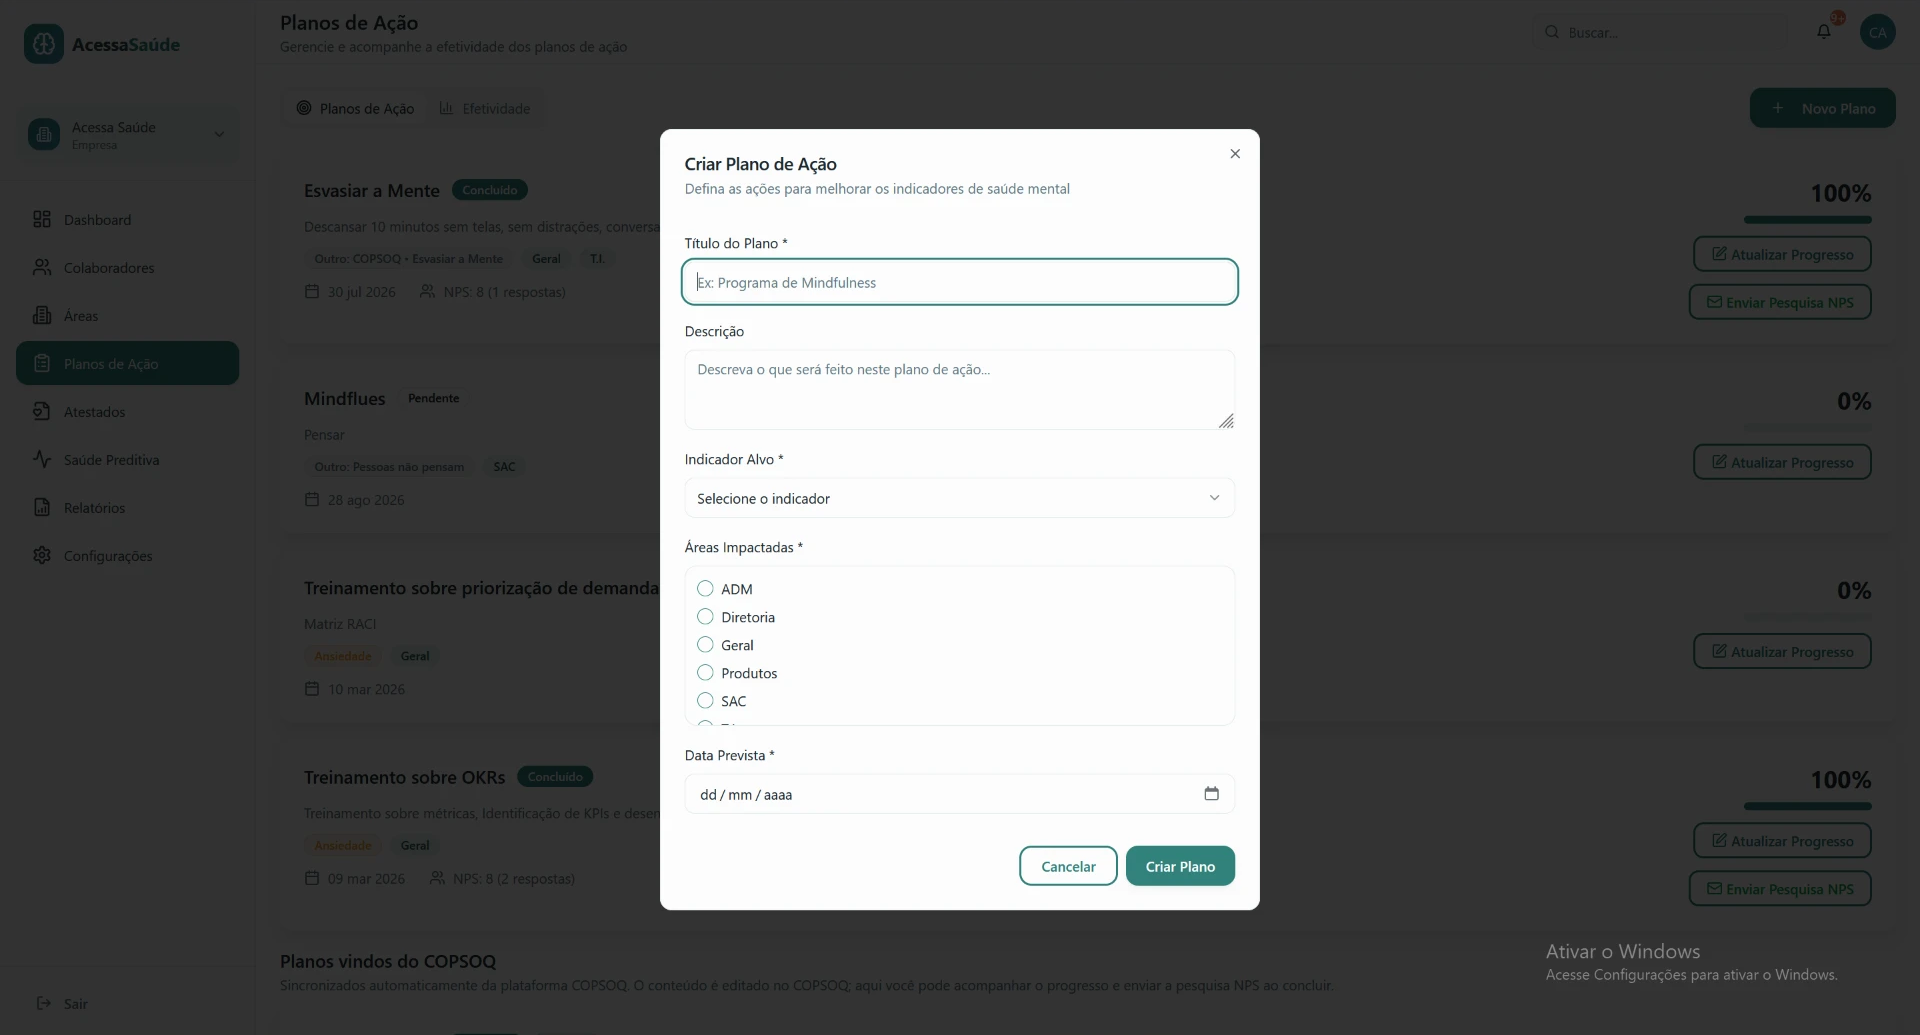Screen dimensions: 1920x1035
Task: Click Enviar Pesquisa NPS for Treinamento sobre OKRs
Action: tap(1780, 889)
